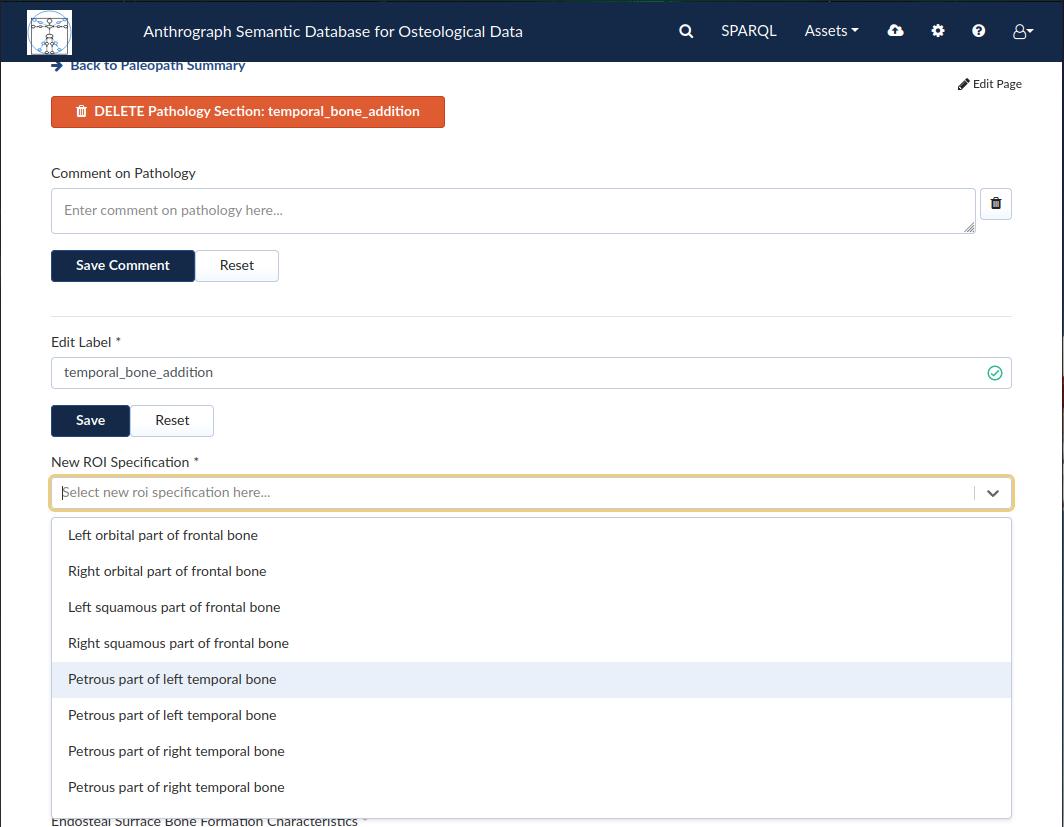Click the cloud upload icon

896,31
